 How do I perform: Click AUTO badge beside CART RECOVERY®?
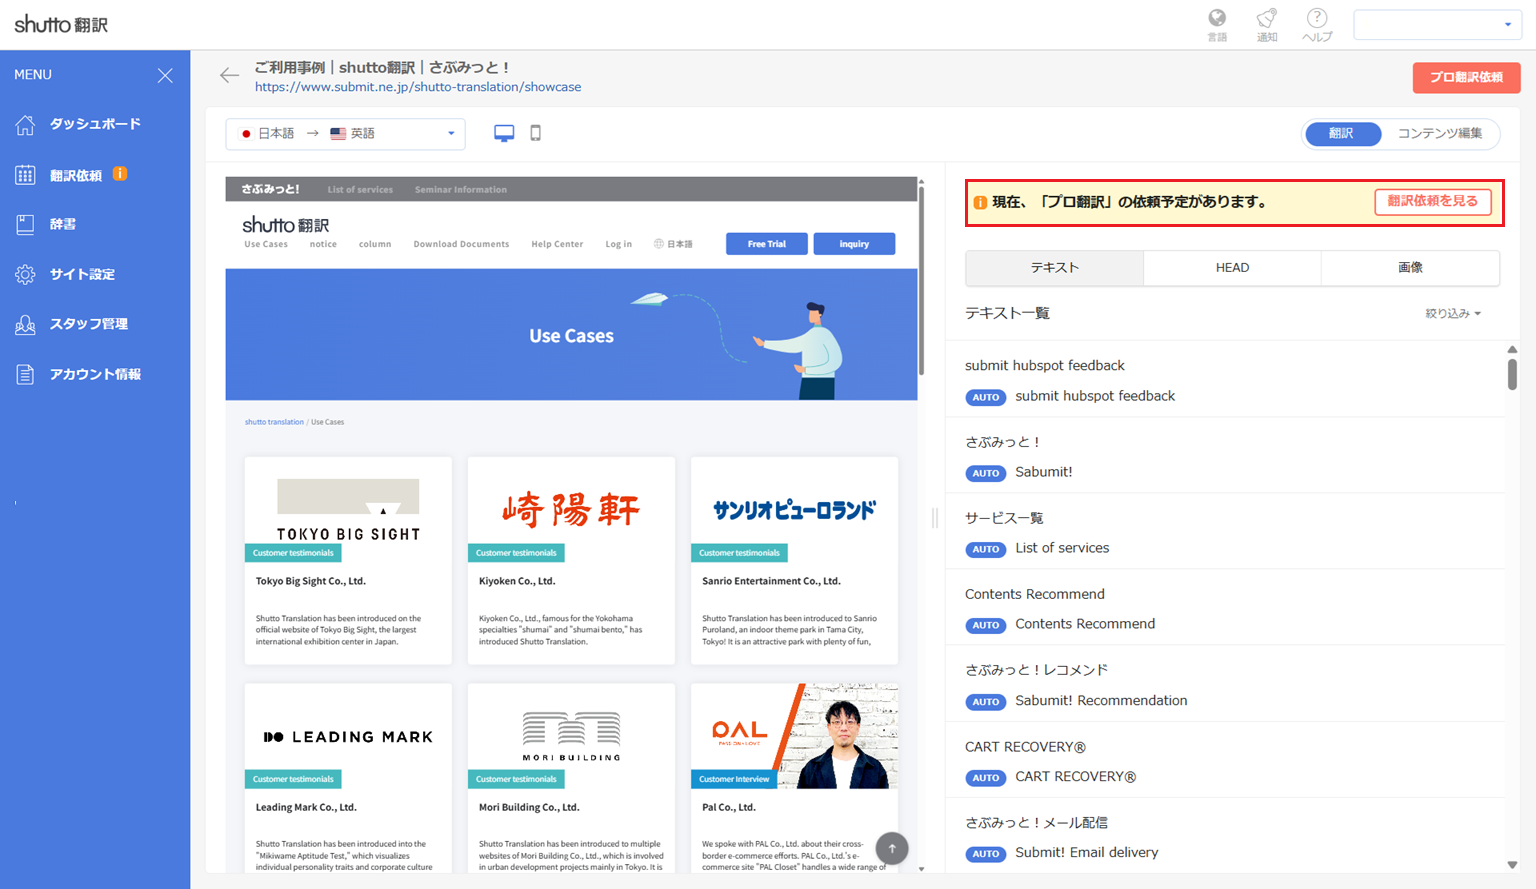click(x=986, y=778)
